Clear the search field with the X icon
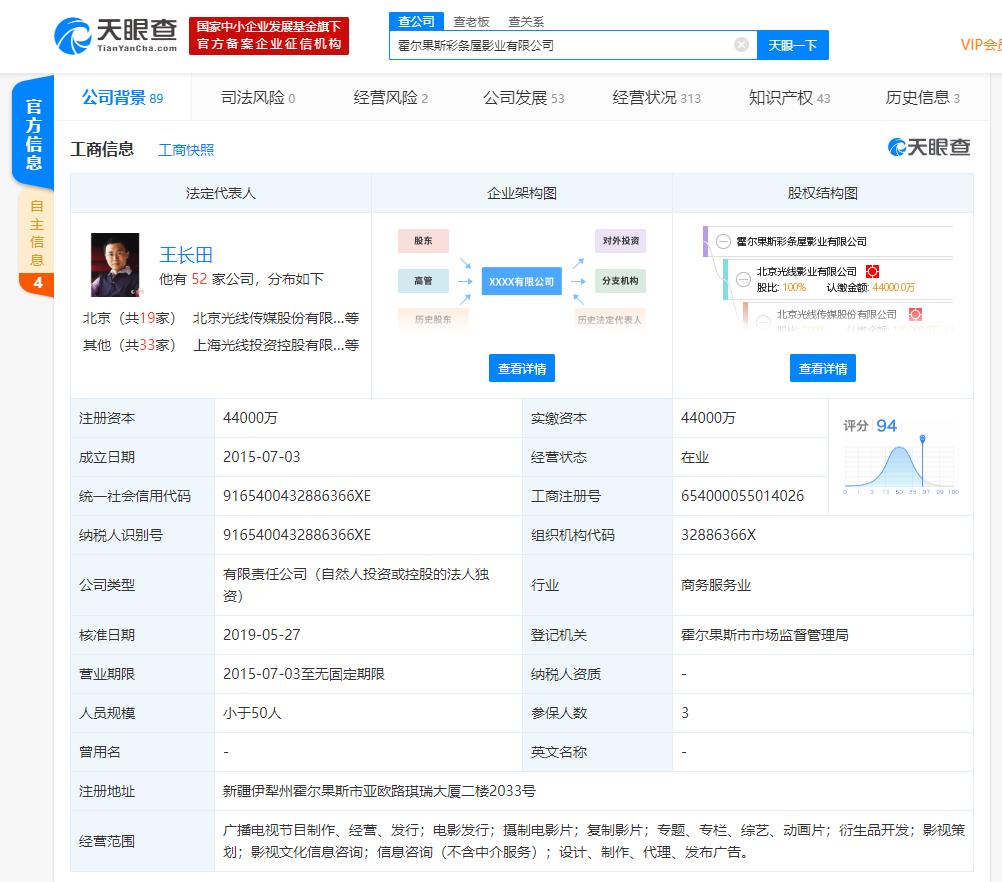Screen dimensions: 1002x882 (x=741, y=45)
